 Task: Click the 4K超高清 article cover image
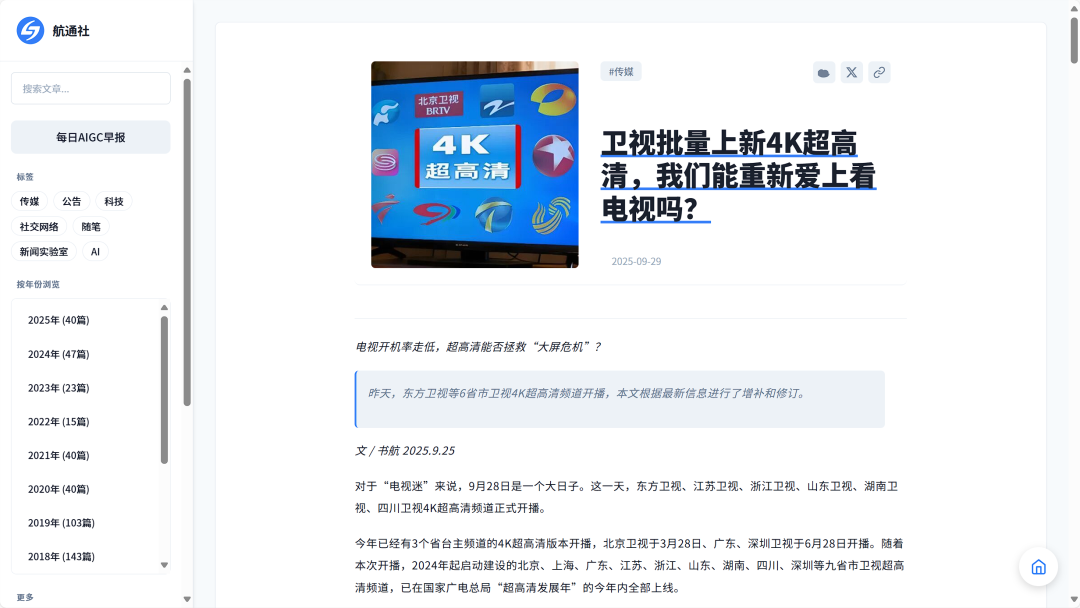click(x=474, y=164)
